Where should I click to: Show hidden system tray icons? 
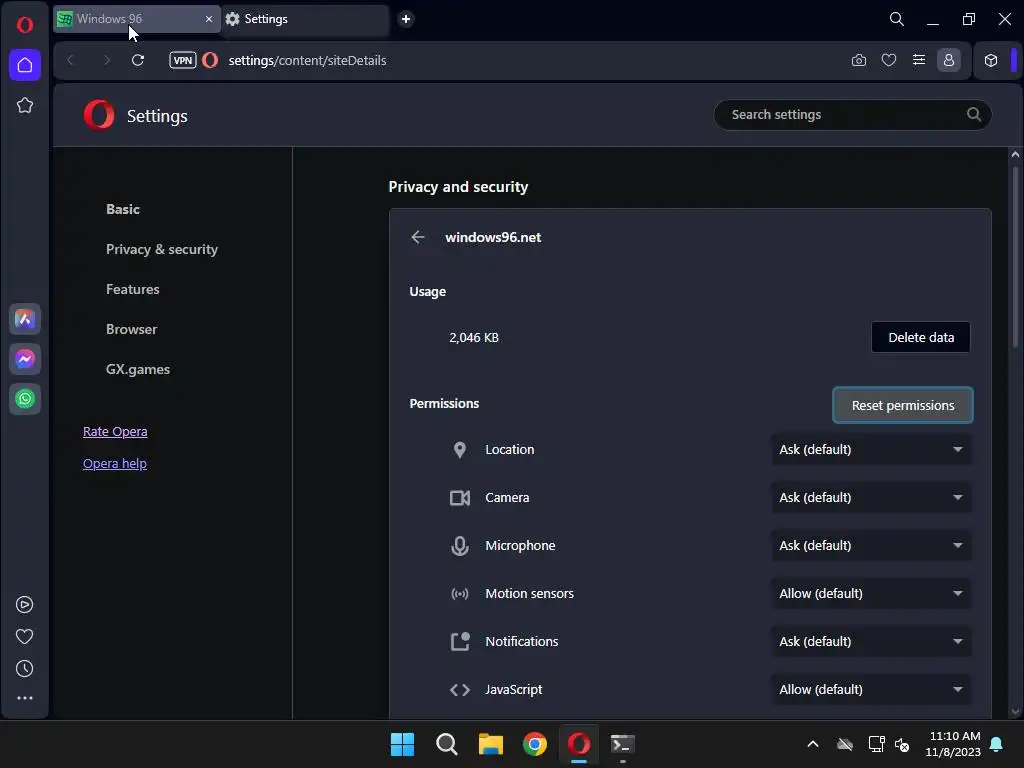(x=813, y=744)
